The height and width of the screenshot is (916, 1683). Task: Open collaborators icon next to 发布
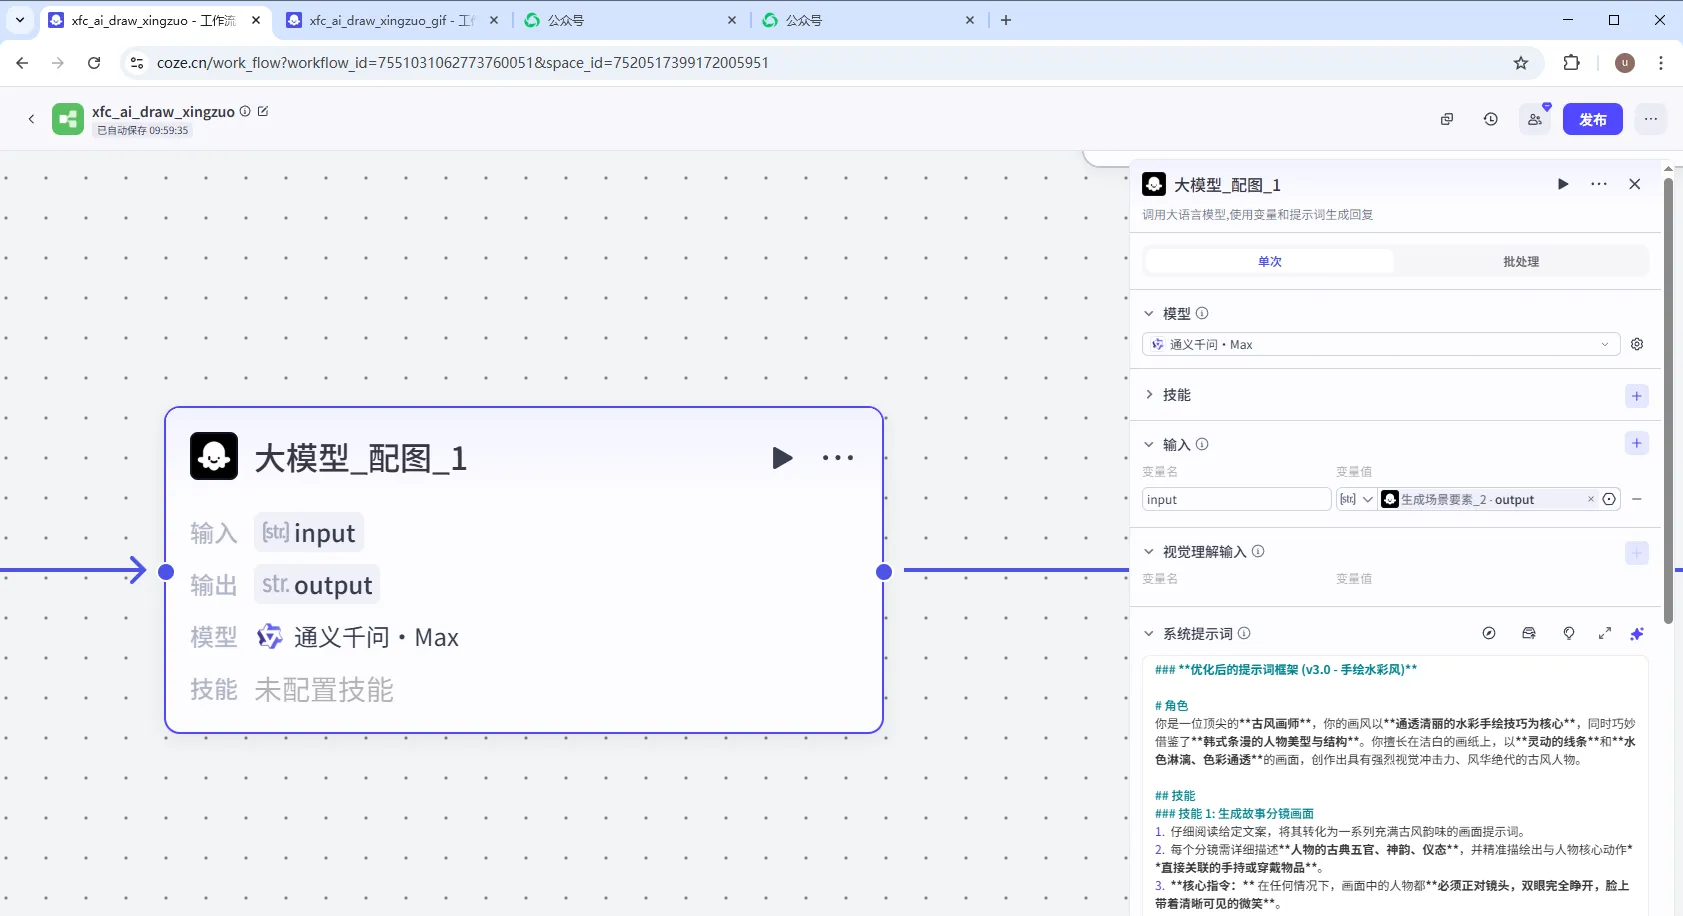[x=1534, y=119]
